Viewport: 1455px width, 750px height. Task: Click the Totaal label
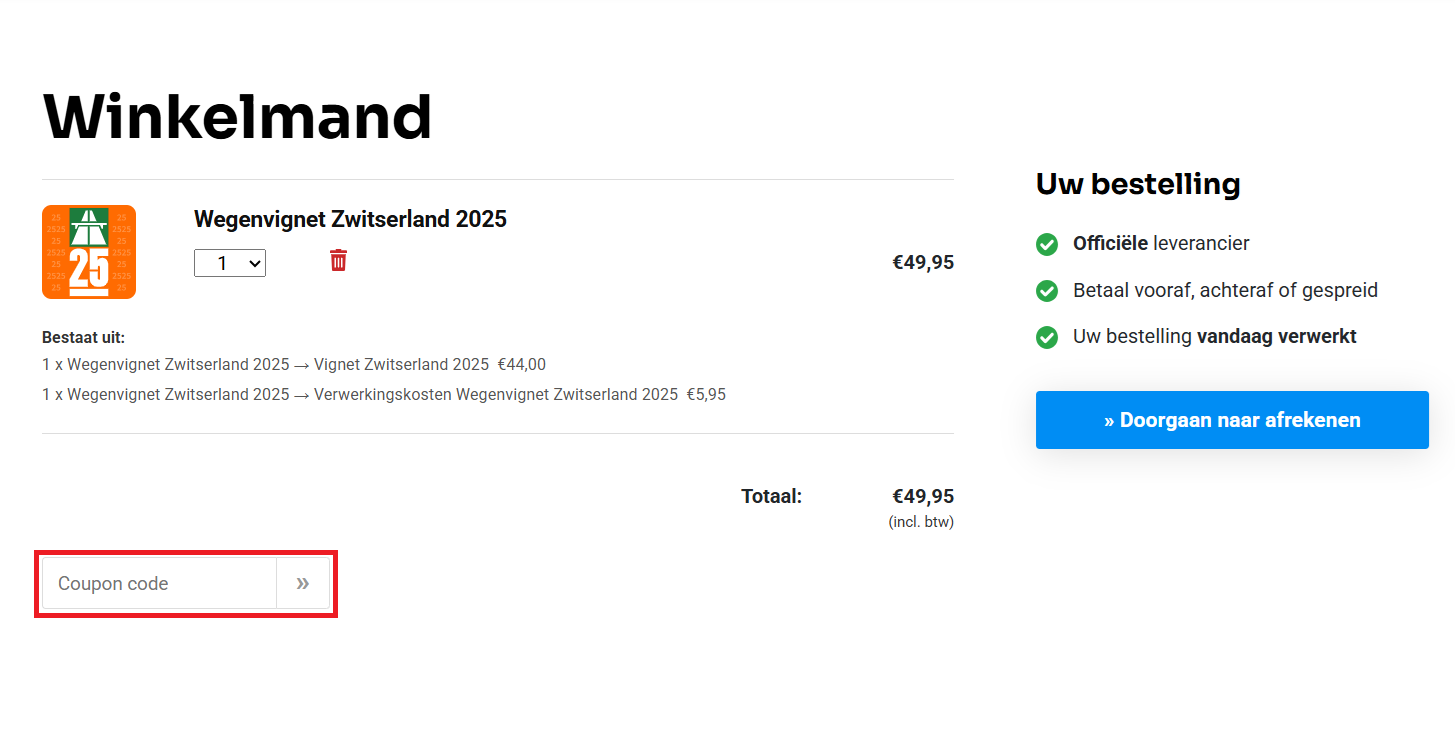(x=771, y=496)
